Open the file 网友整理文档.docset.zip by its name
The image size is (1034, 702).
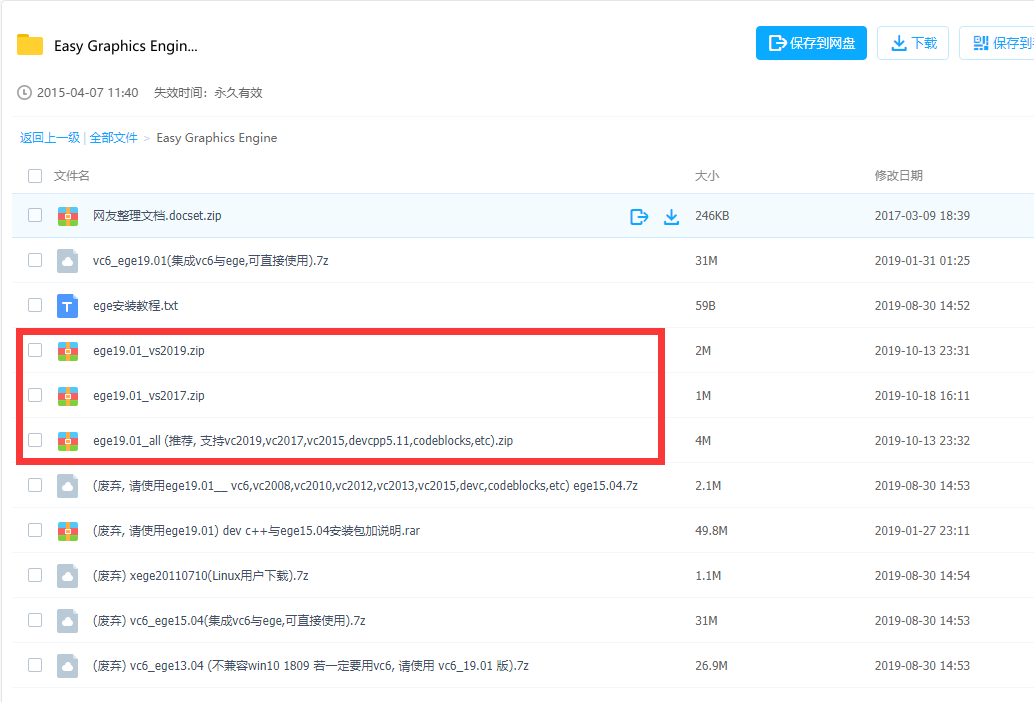point(155,215)
